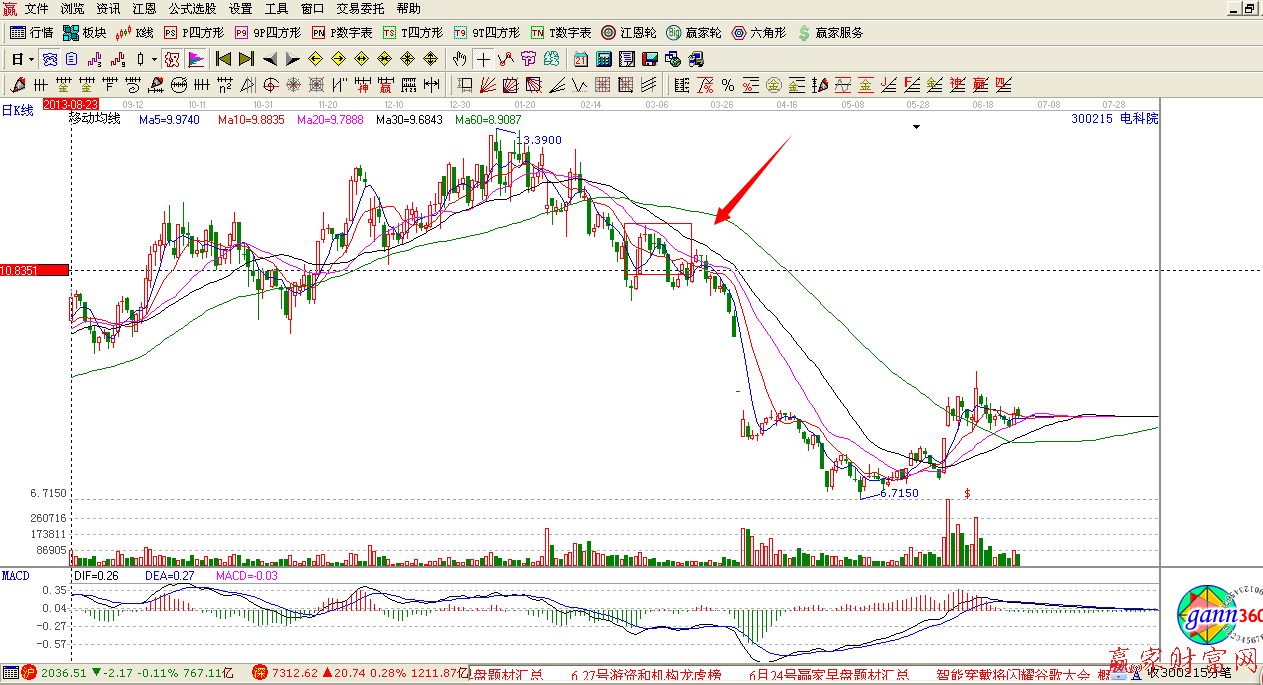The height and width of the screenshot is (685, 1263).
Task: Toggle the blue chain-link toolbar button
Action: [49, 59]
